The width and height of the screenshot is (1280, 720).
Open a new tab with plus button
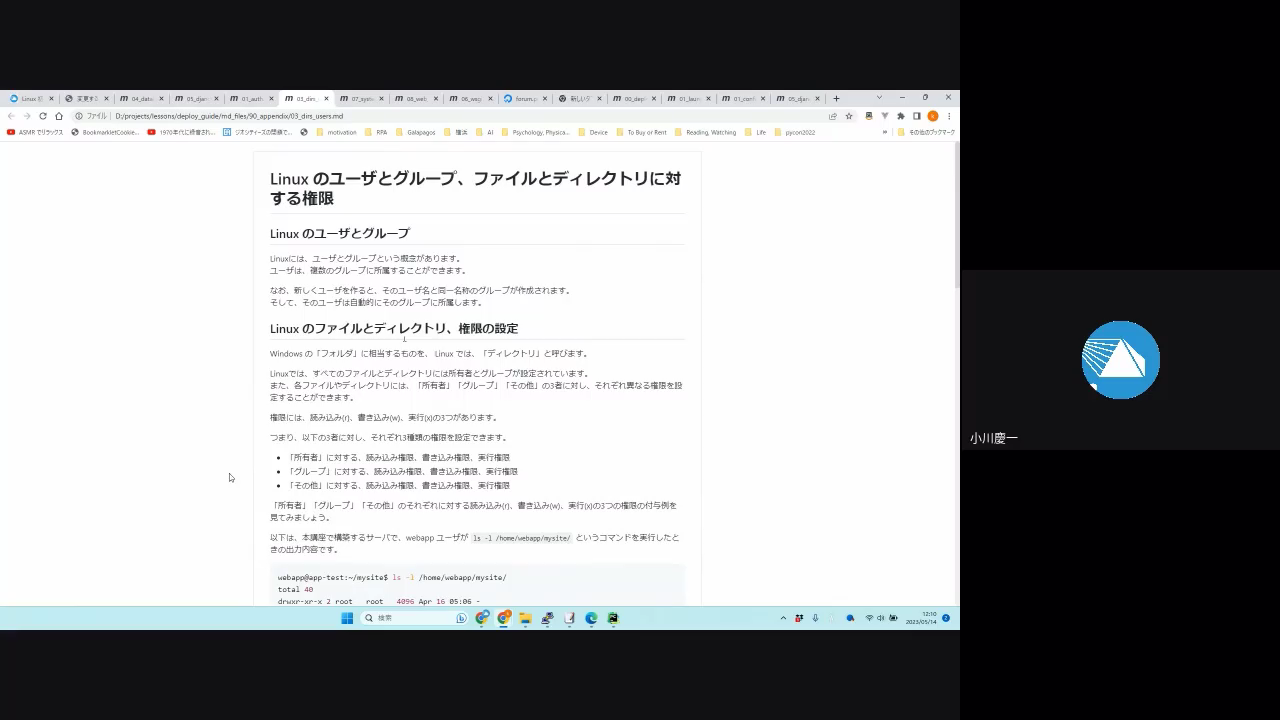836,99
